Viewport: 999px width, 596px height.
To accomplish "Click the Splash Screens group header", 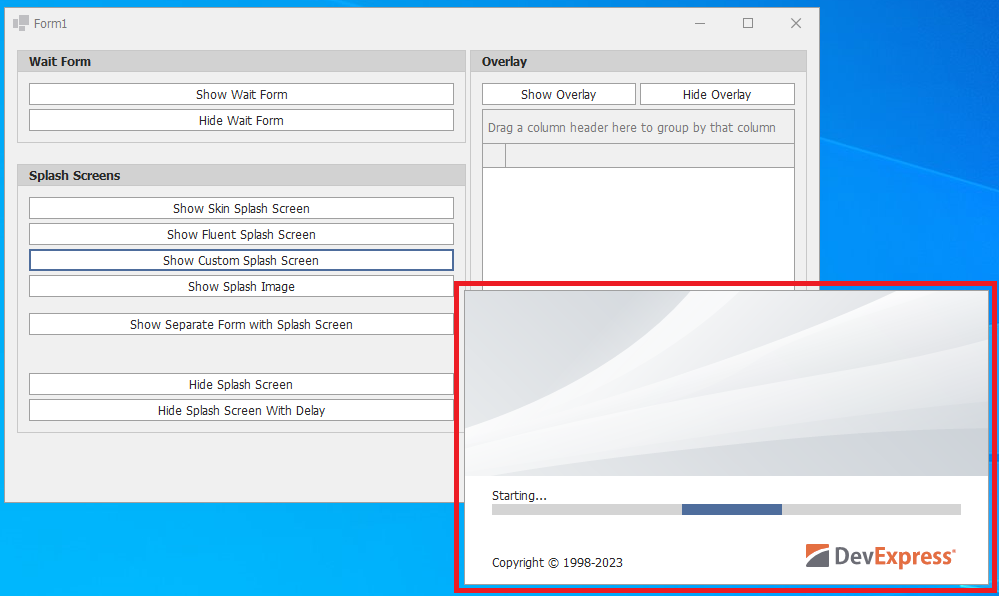I will coord(241,175).
